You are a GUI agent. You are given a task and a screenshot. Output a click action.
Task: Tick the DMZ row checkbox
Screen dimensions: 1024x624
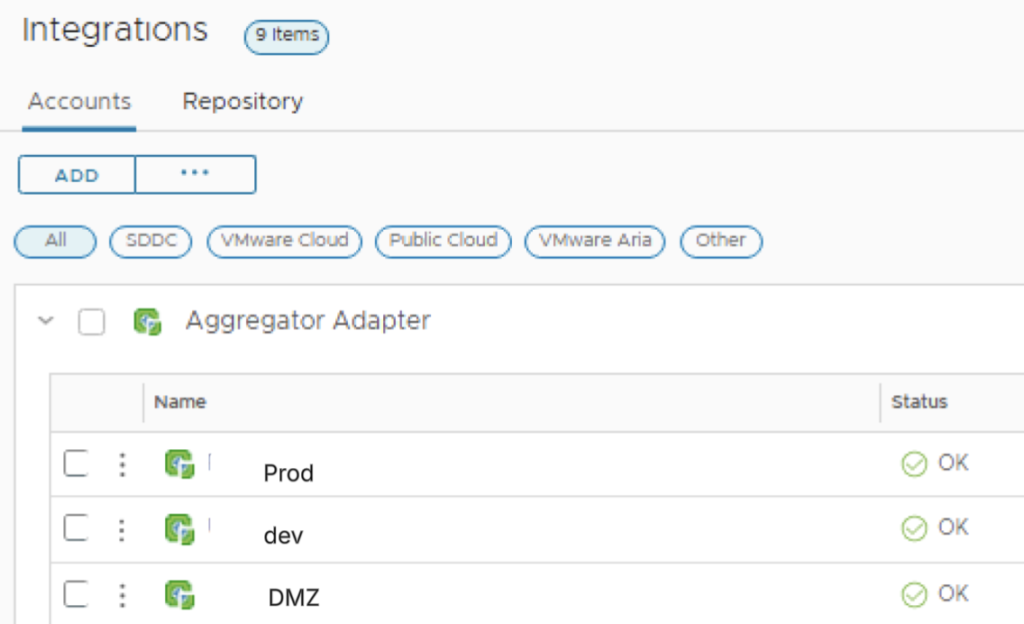pos(76,594)
